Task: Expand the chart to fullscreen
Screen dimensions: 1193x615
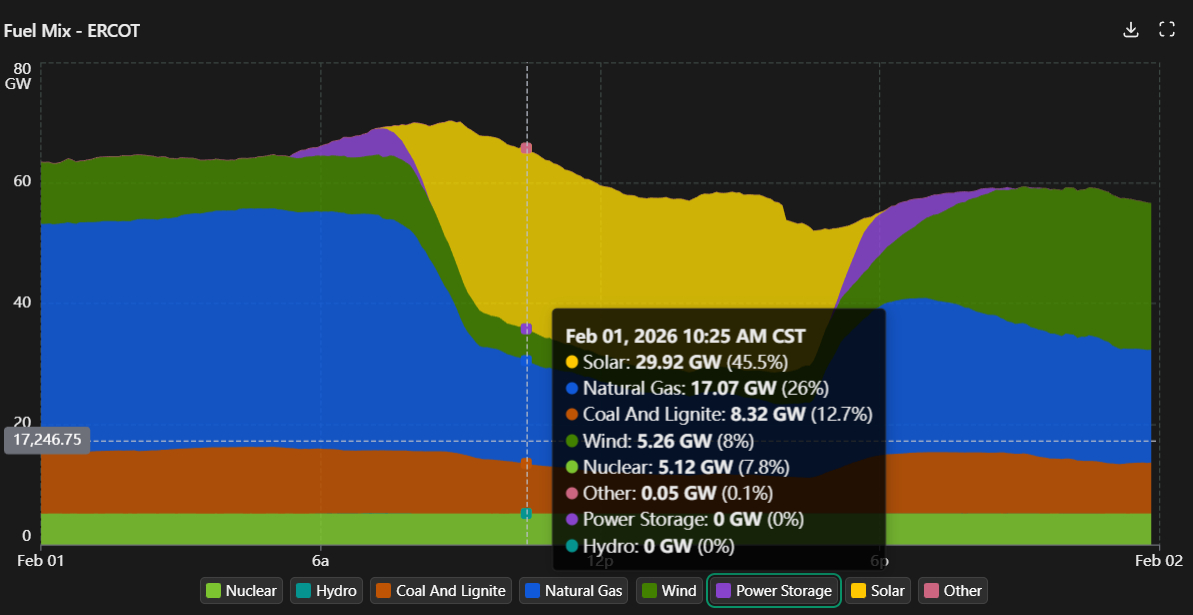Action: point(1166,30)
